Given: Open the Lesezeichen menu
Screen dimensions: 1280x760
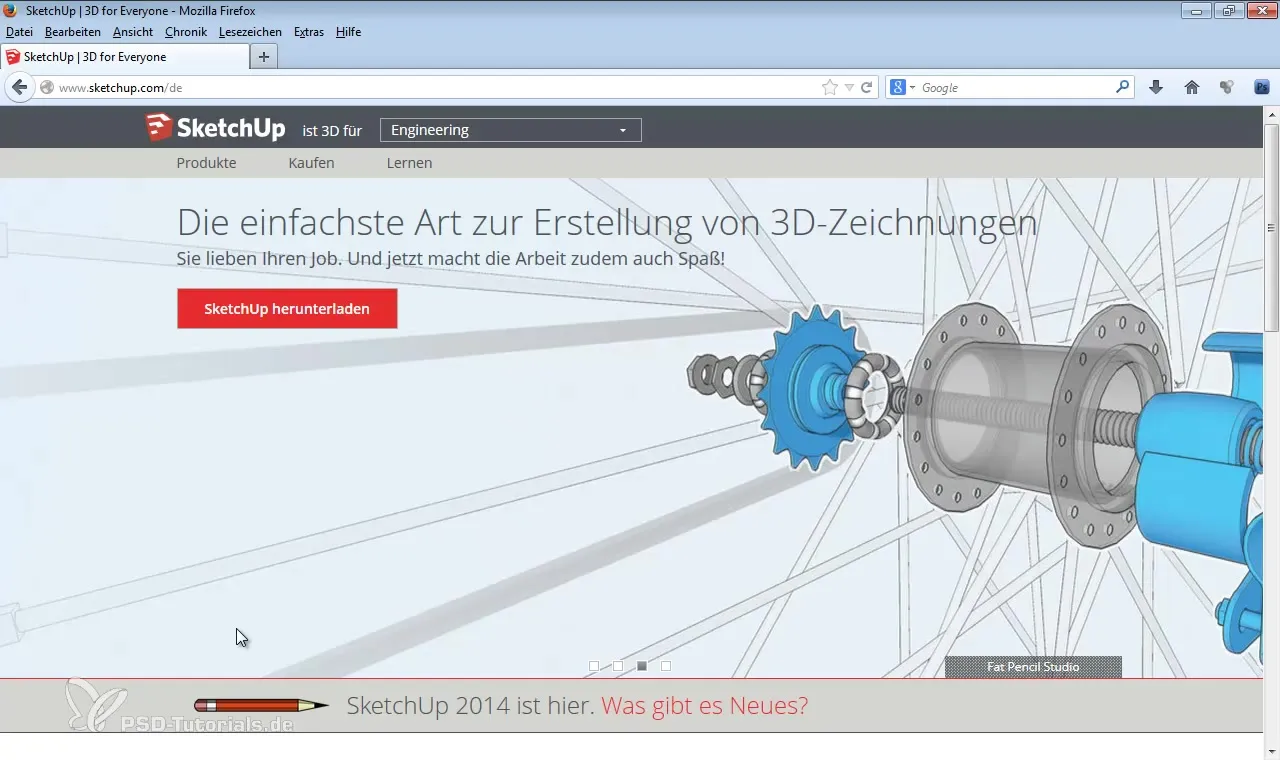Looking at the screenshot, I should (250, 32).
